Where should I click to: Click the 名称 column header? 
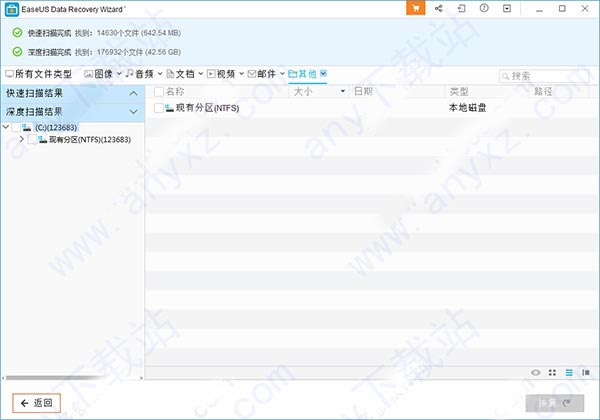pos(175,91)
